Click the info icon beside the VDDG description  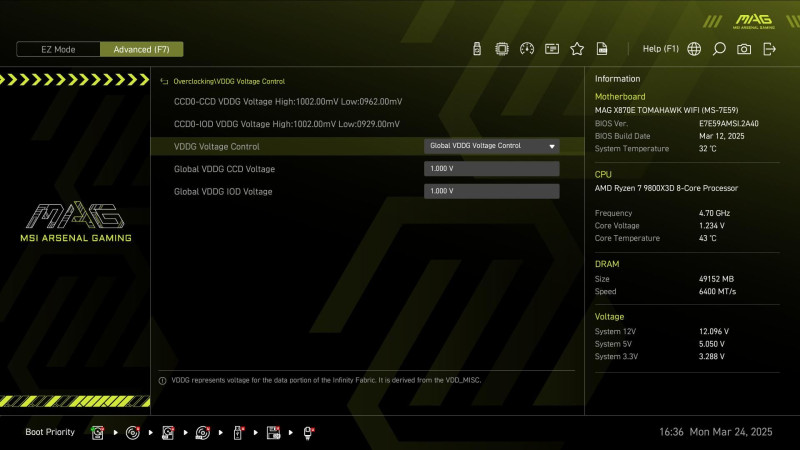pos(162,381)
